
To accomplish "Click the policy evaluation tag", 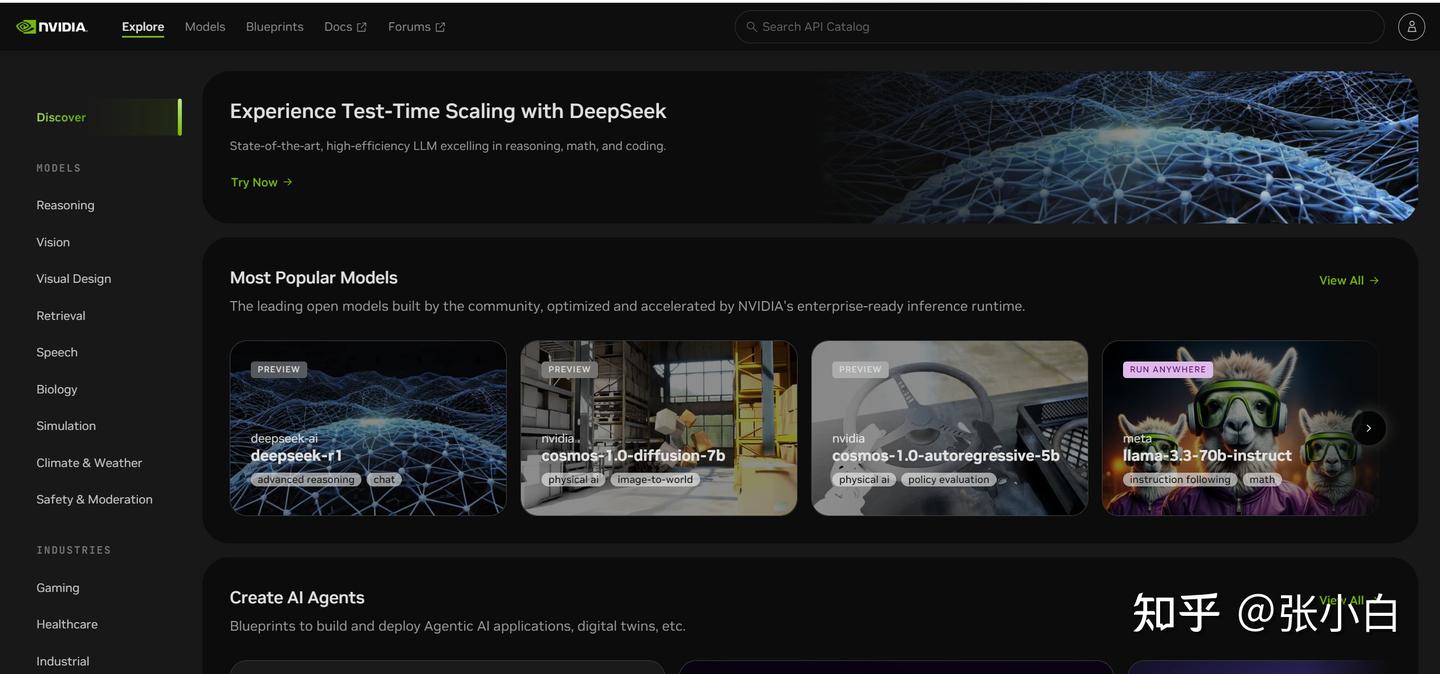I will (x=949, y=480).
